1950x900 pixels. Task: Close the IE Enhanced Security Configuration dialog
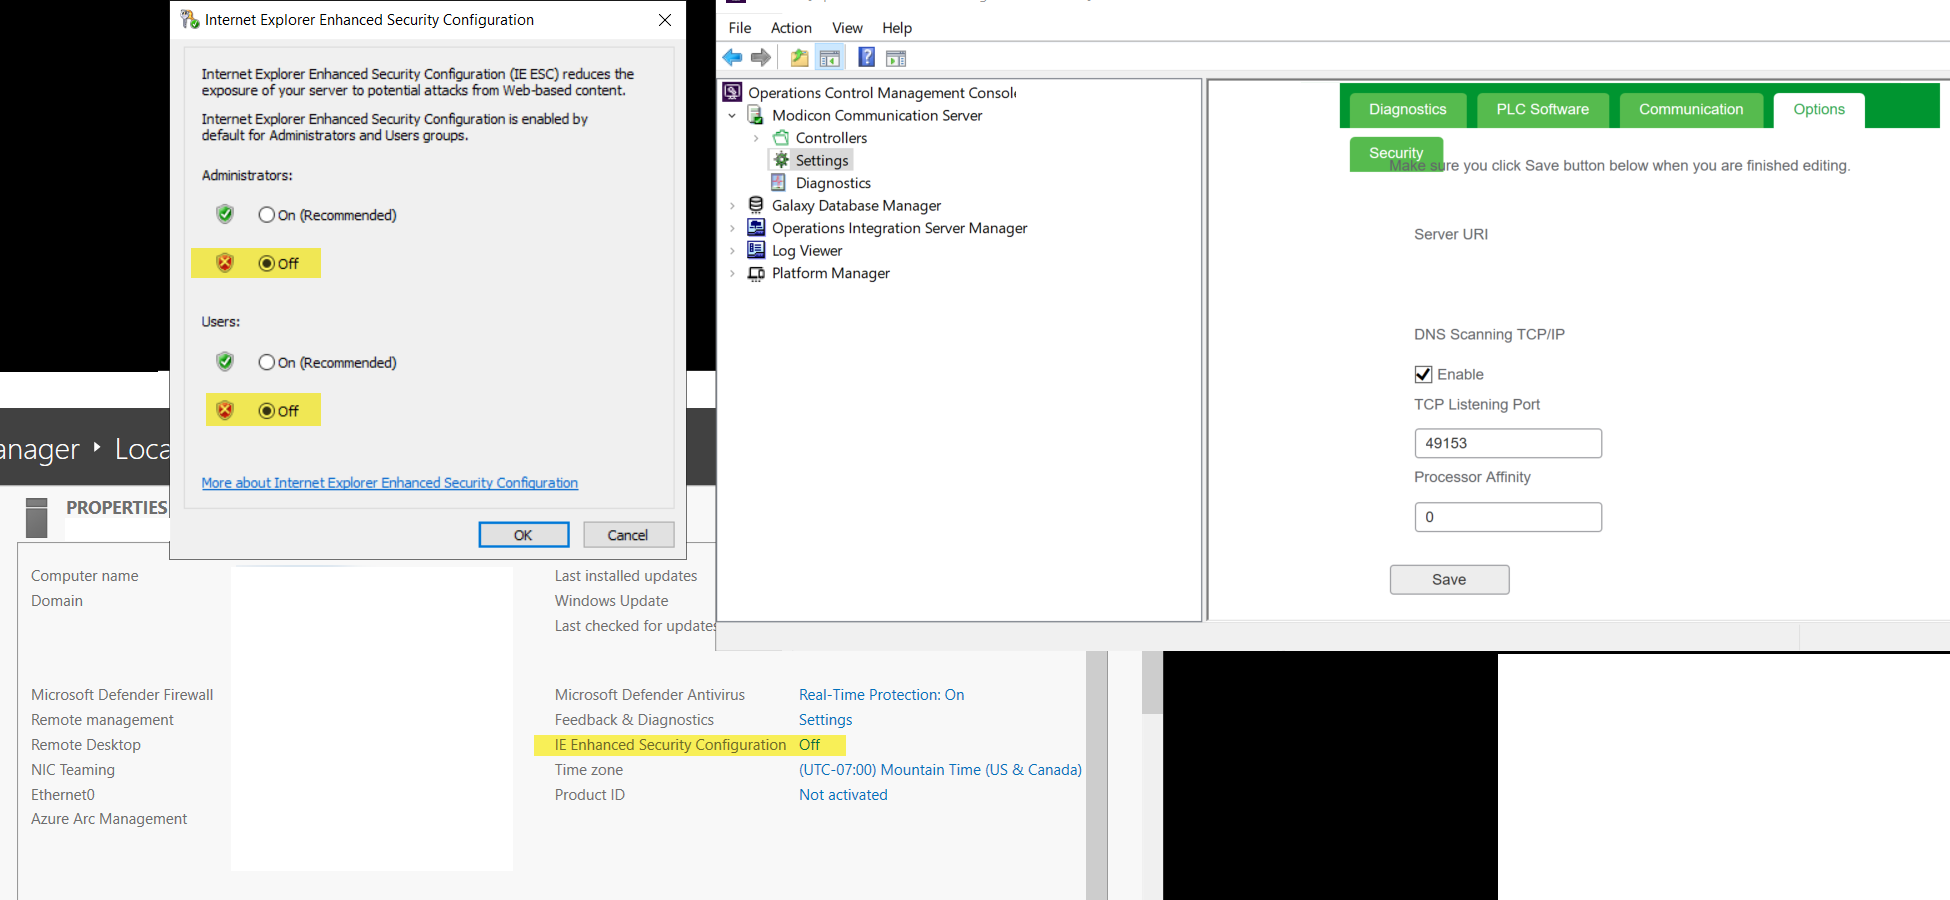[665, 20]
